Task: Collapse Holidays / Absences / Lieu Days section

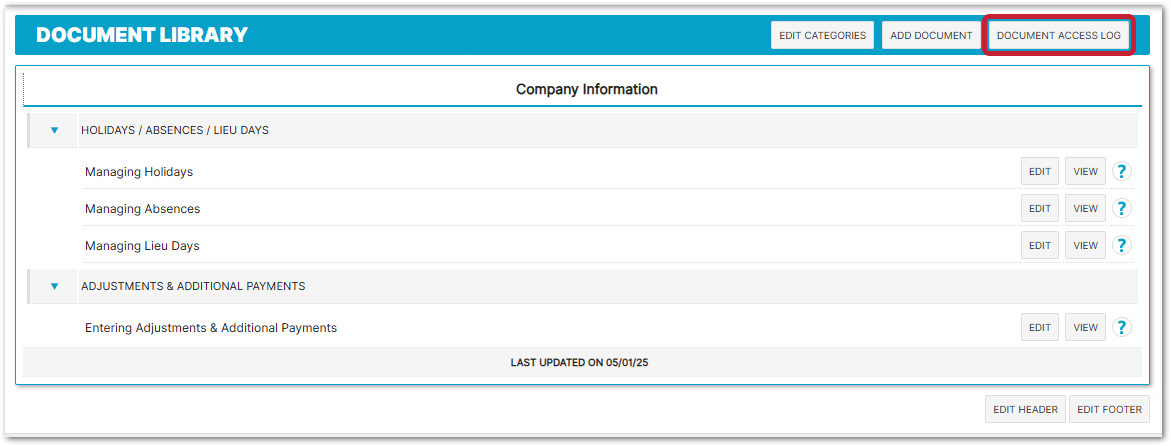Action: pyautogui.click(x=55, y=130)
